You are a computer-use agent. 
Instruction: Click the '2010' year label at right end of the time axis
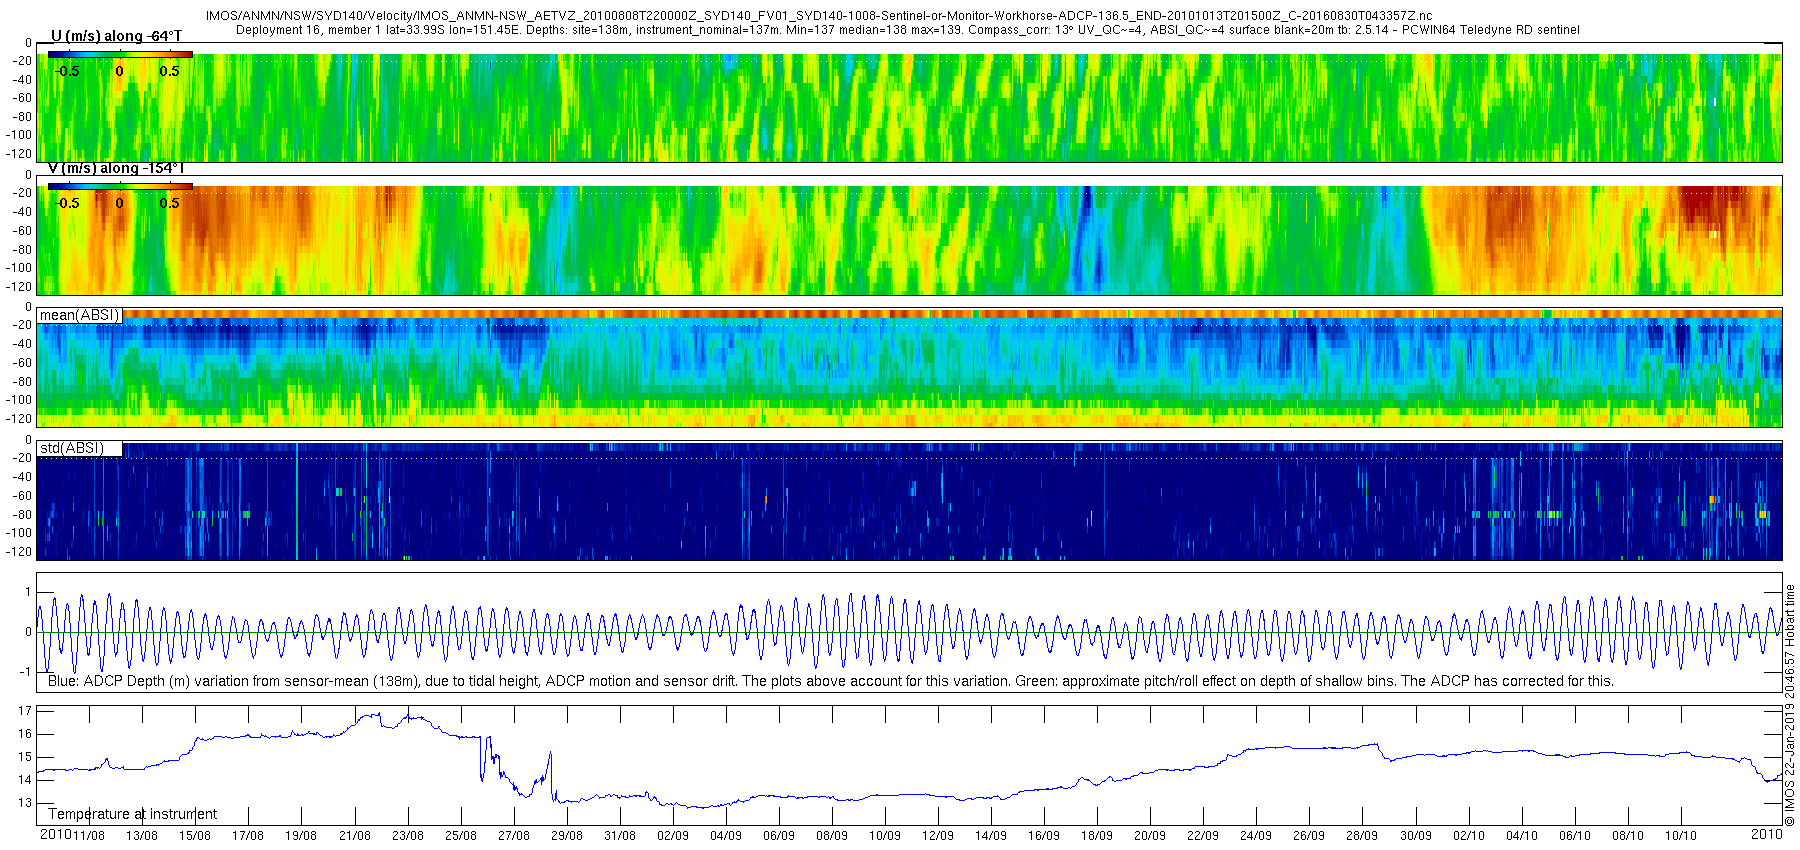[x=1767, y=834]
